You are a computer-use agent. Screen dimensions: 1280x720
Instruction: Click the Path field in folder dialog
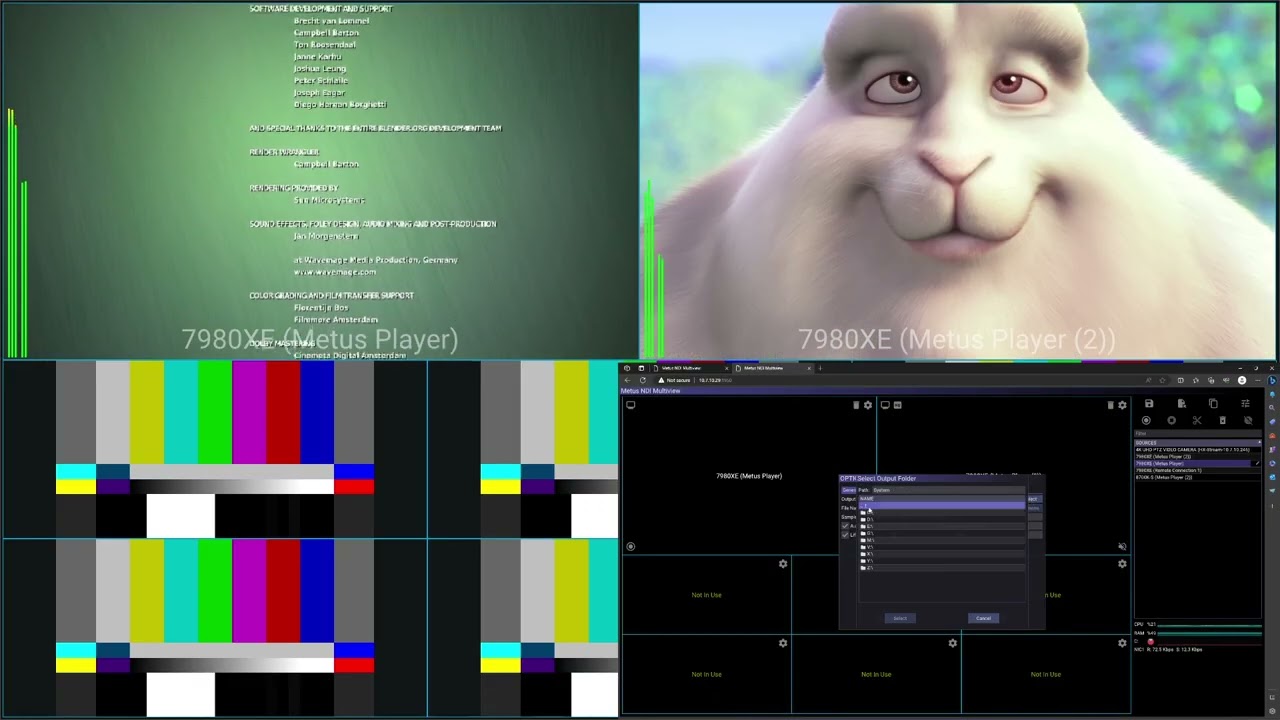pyautogui.click(x=949, y=490)
